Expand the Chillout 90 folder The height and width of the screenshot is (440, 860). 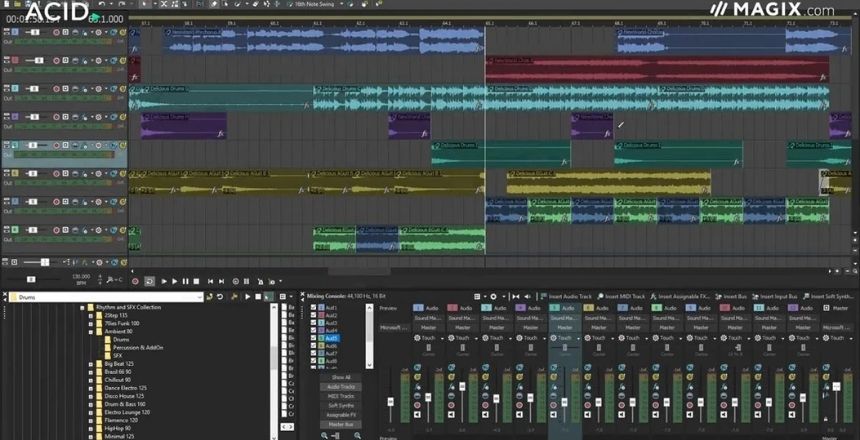point(90,380)
